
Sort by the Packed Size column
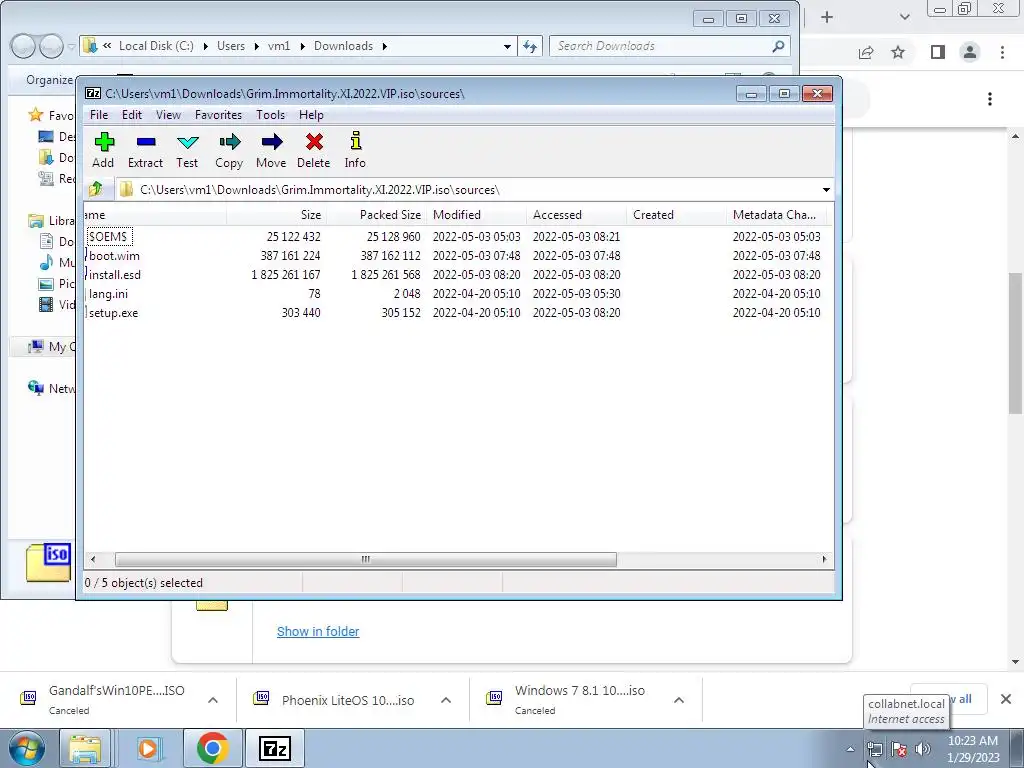(376, 215)
